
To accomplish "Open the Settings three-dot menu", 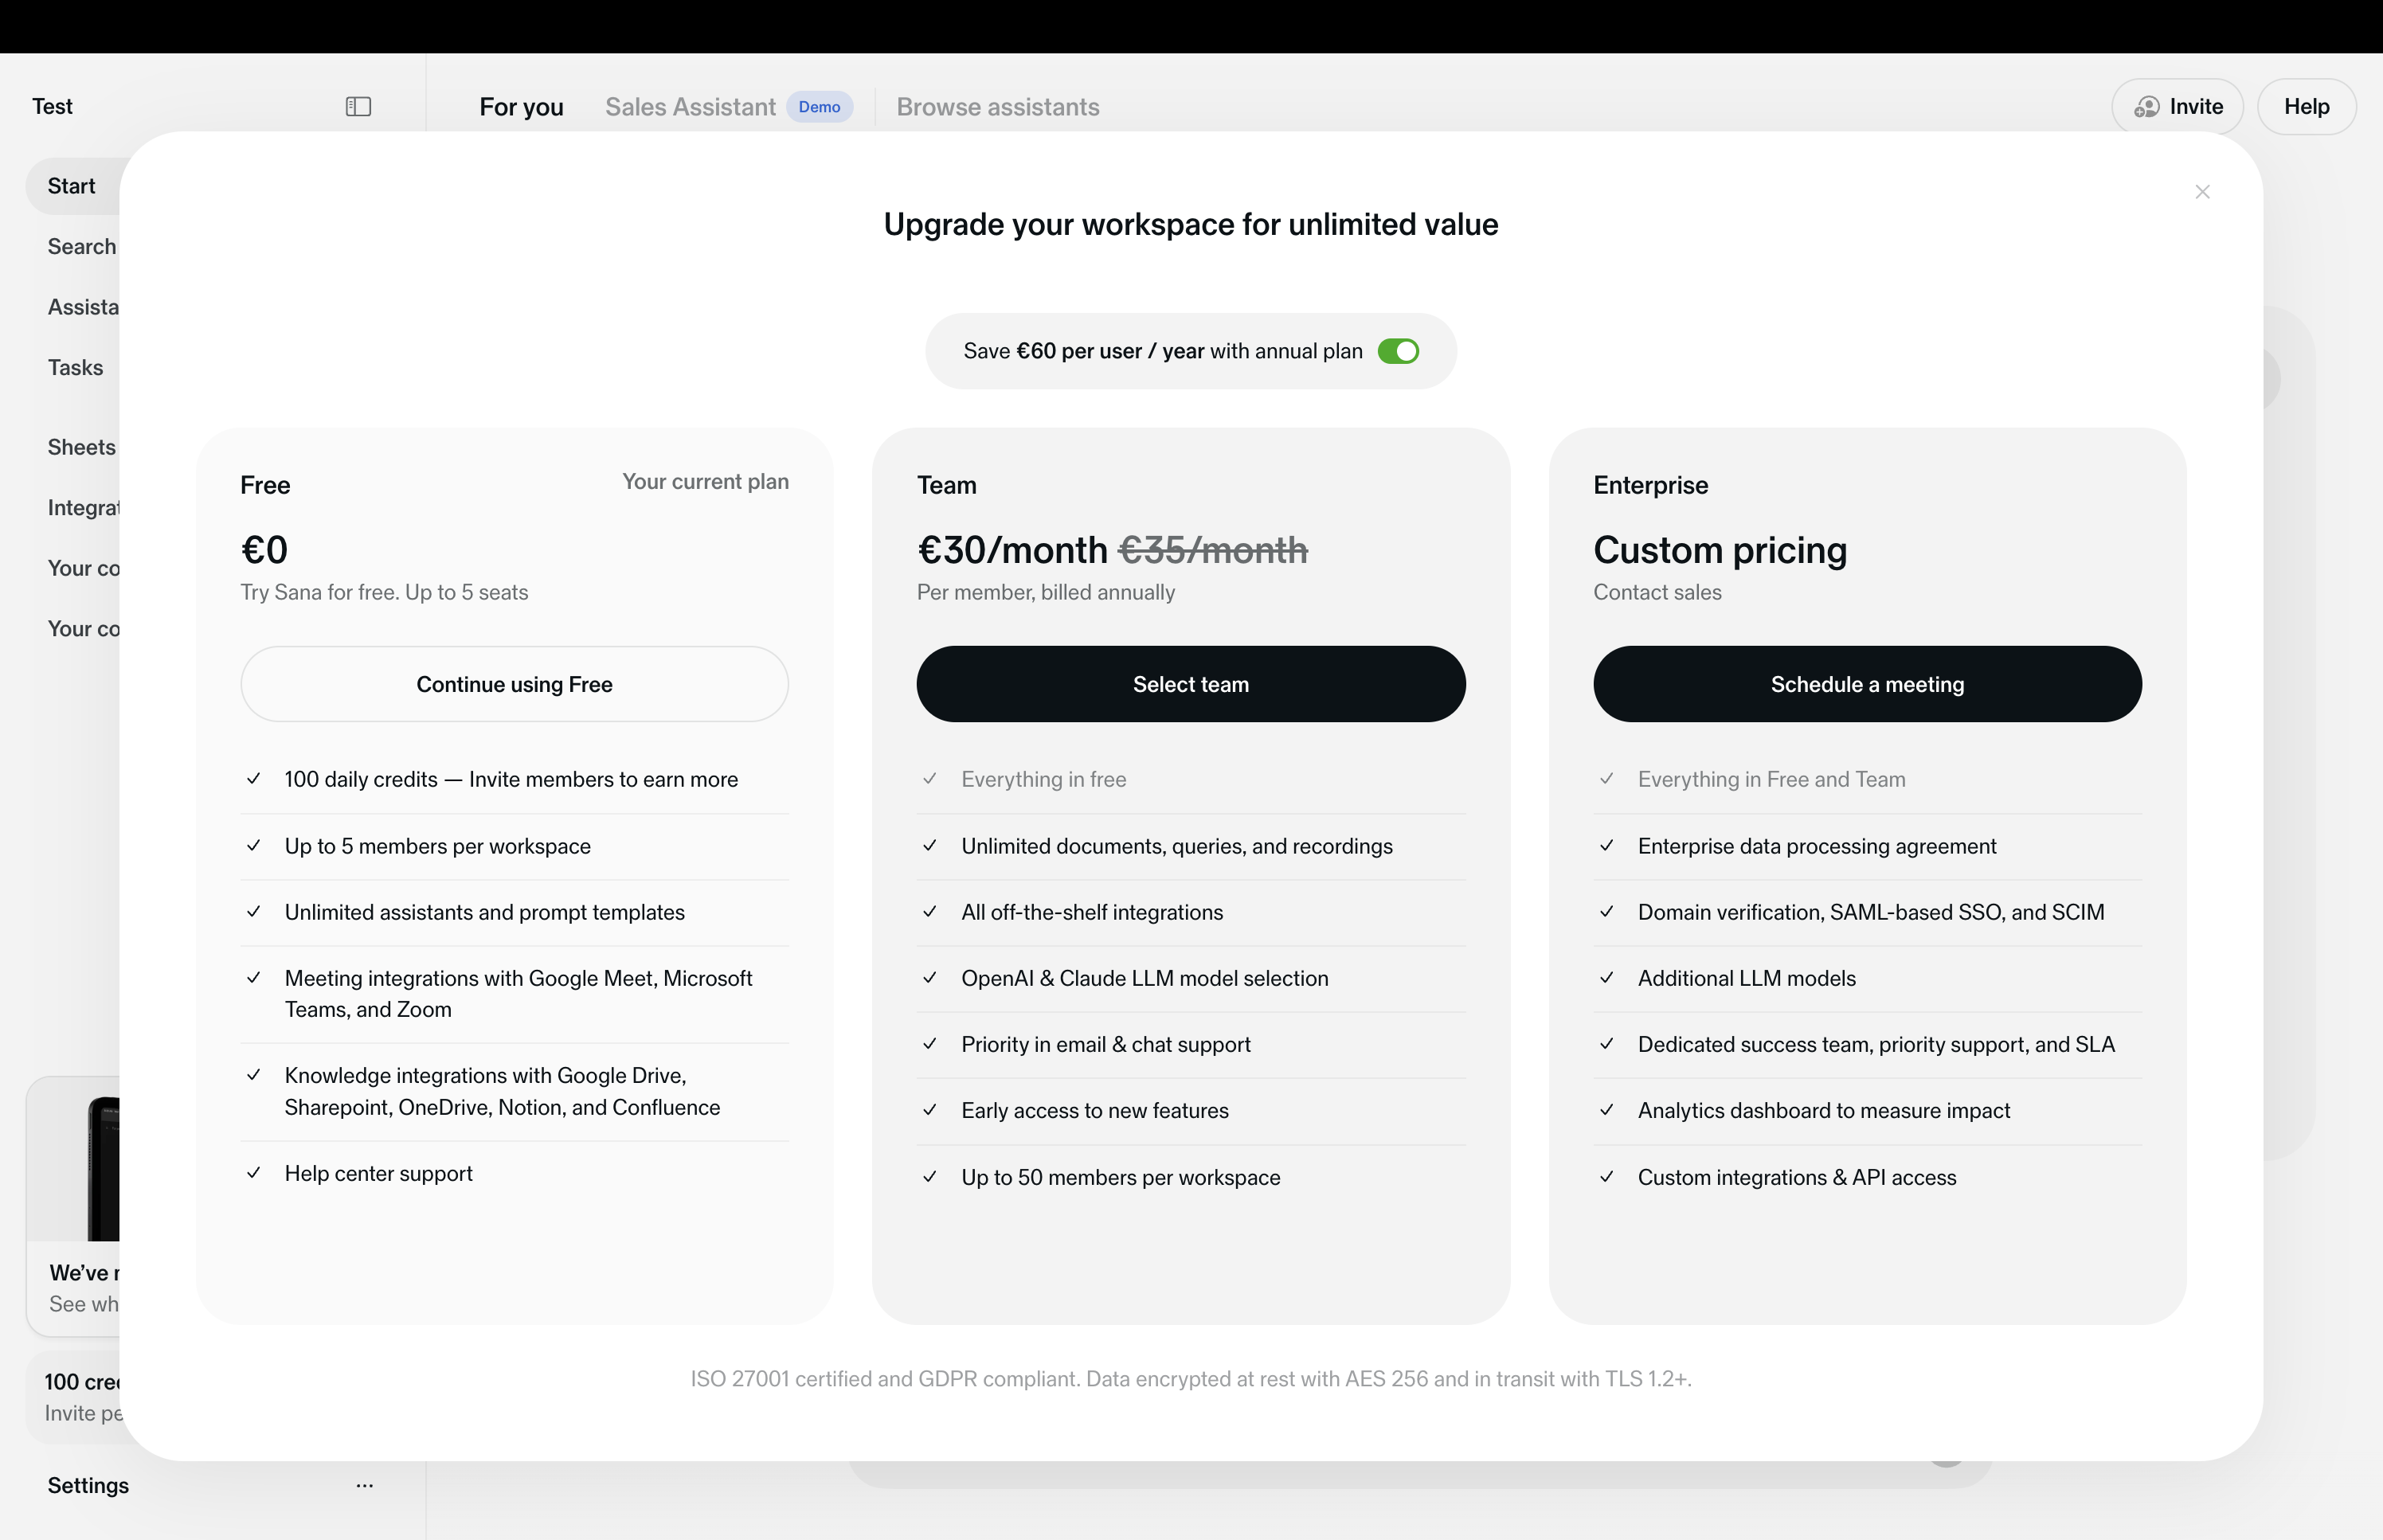I will (x=364, y=1485).
